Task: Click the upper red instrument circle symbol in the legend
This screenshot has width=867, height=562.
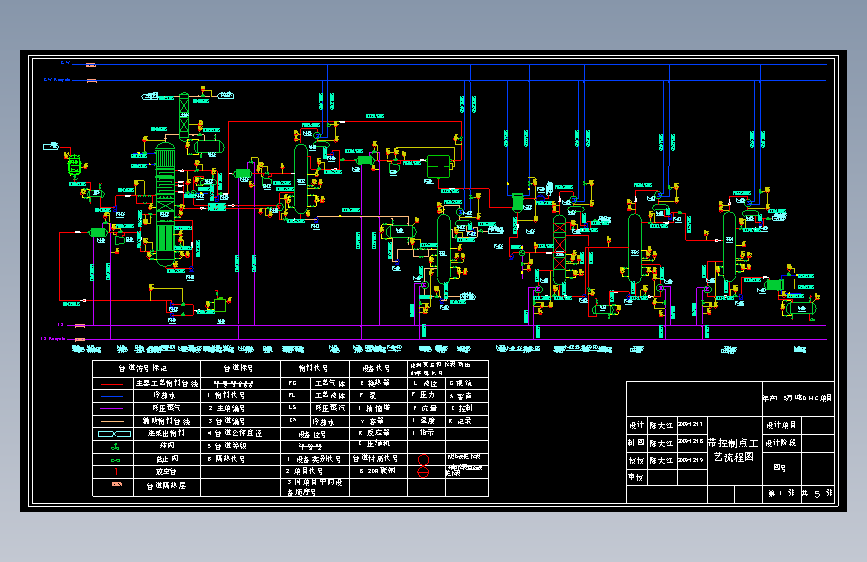Action: click(423, 460)
